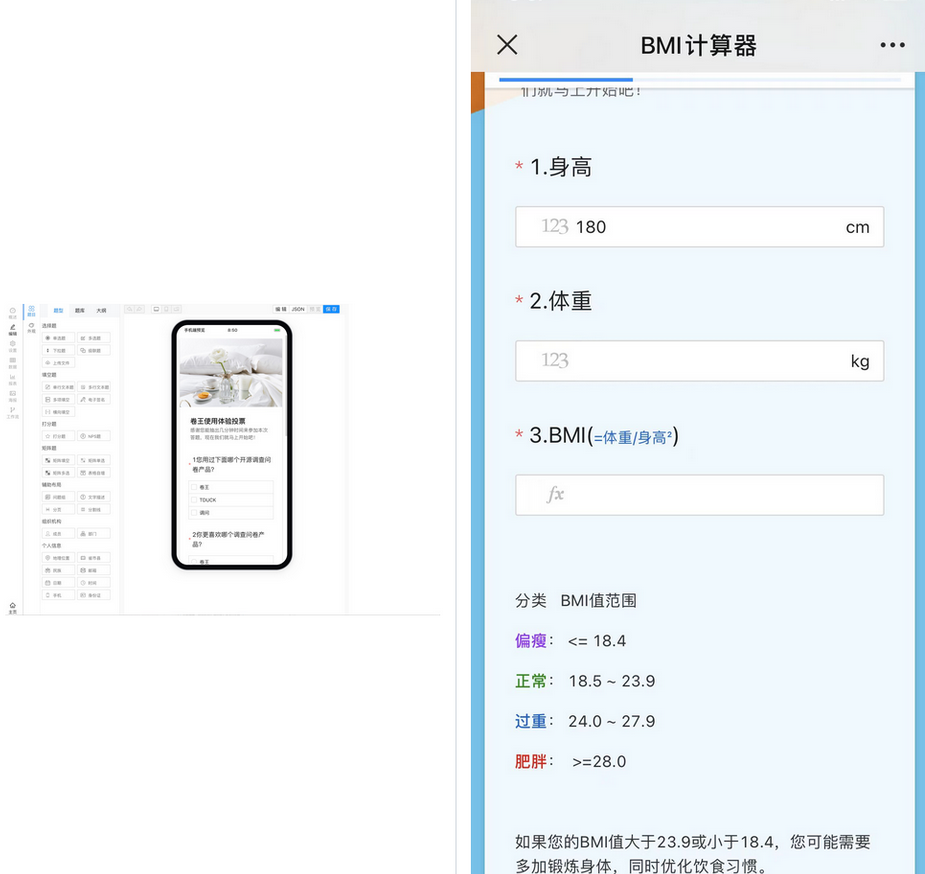This screenshot has width=925, height=874.
Task: Click the BMI formula fx field
Action: coord(699,495)
